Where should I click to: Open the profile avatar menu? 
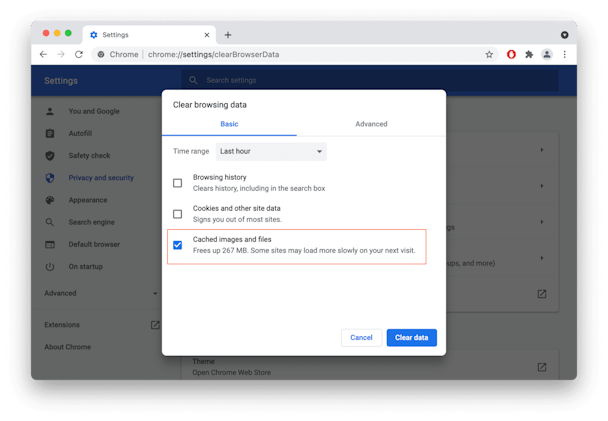pos(547,54)
